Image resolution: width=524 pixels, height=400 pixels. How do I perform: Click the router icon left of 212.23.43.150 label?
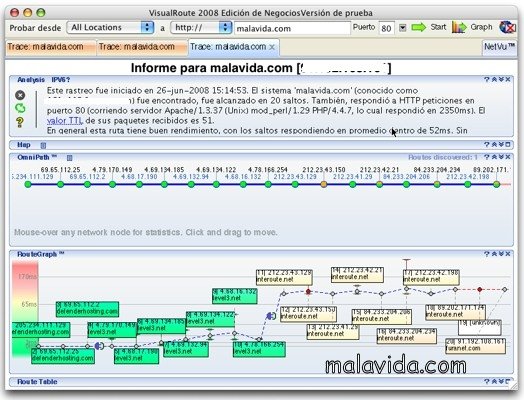271,316
